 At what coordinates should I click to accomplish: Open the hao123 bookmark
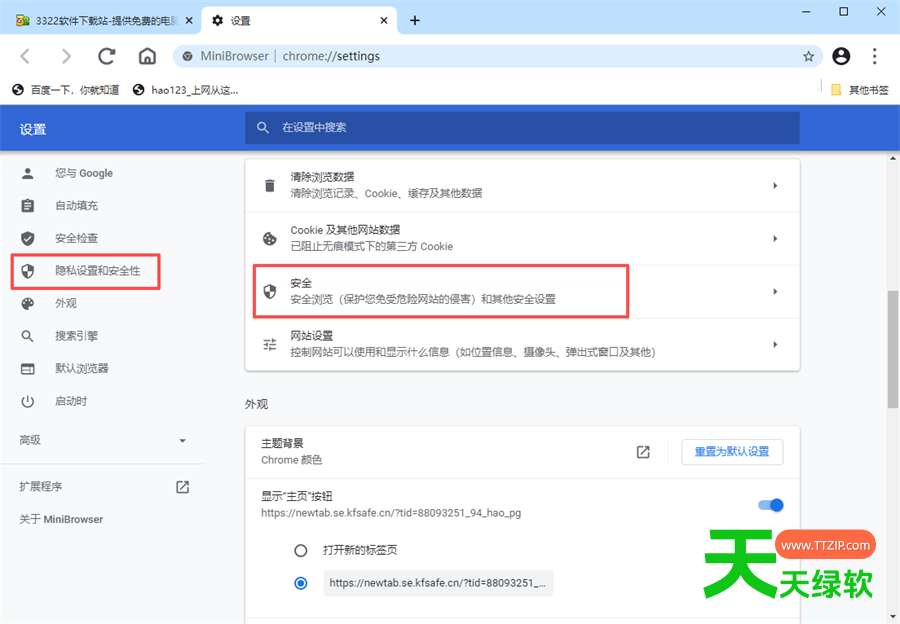coord(185,90)
